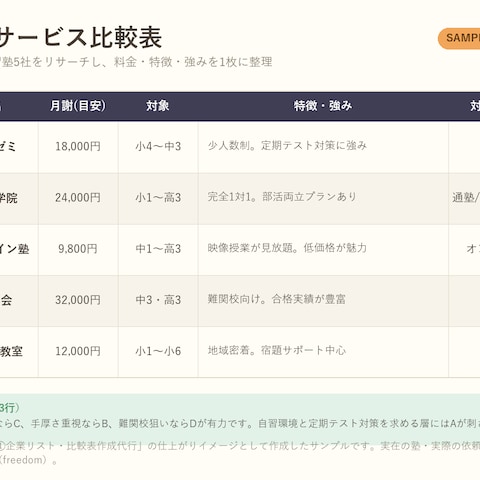Select the 月謝(目安) column header
Image resolution: width=480 pixels, height=480 pixels.
click(78, 106)
